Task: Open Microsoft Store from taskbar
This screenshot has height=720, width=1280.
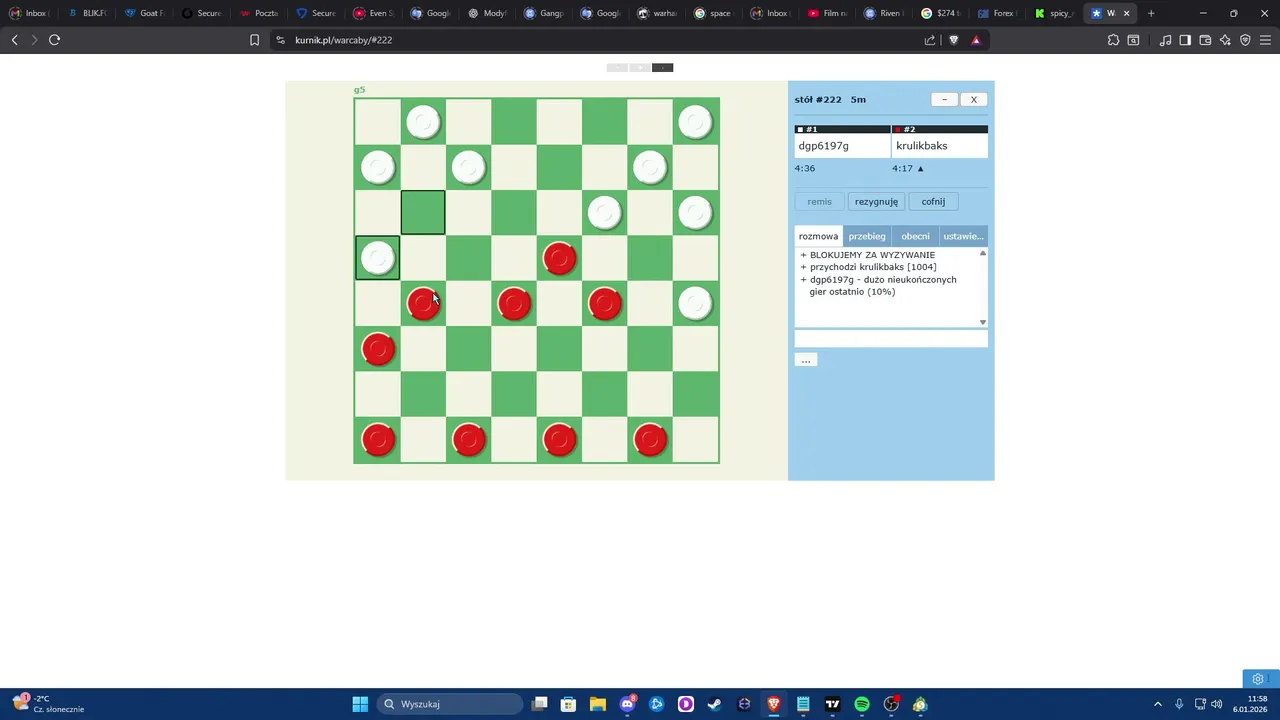Action: pos(569,704)
